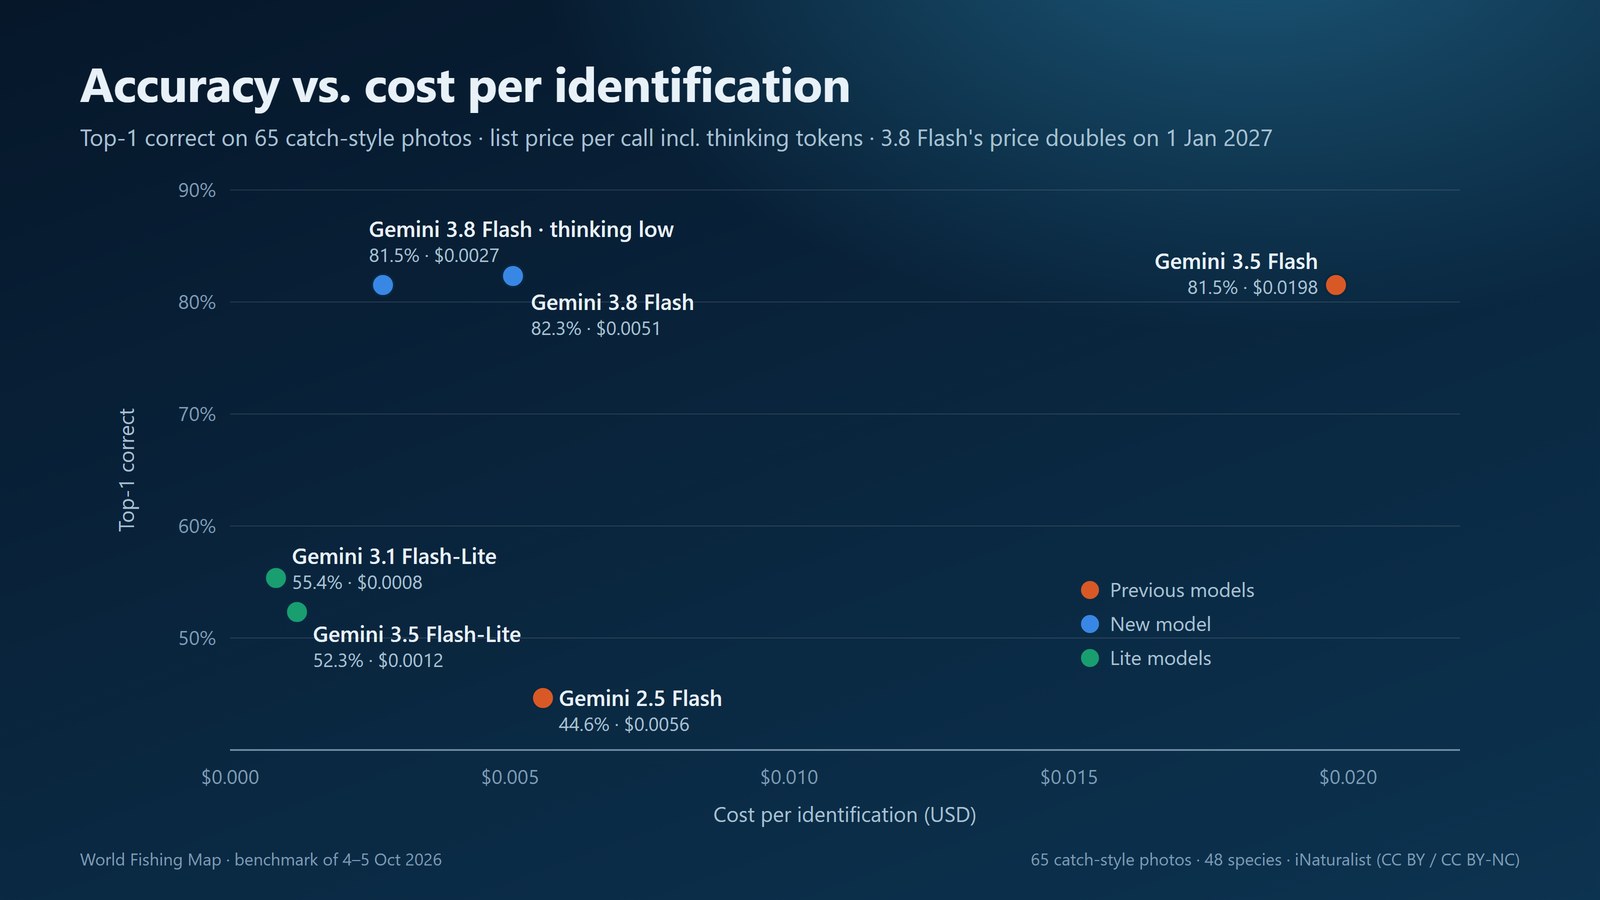This screenshot has height=900, width=1600.
Task: Click the Gemini 3.8 Flash thinking low data point
Action: pos(383,285)
